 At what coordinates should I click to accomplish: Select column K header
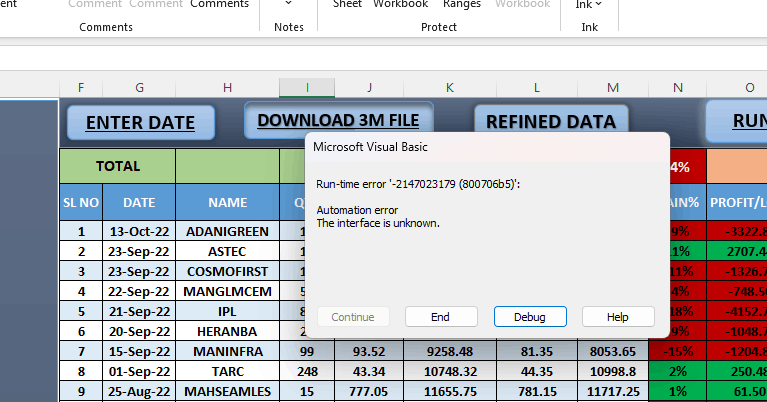[450, 88]
